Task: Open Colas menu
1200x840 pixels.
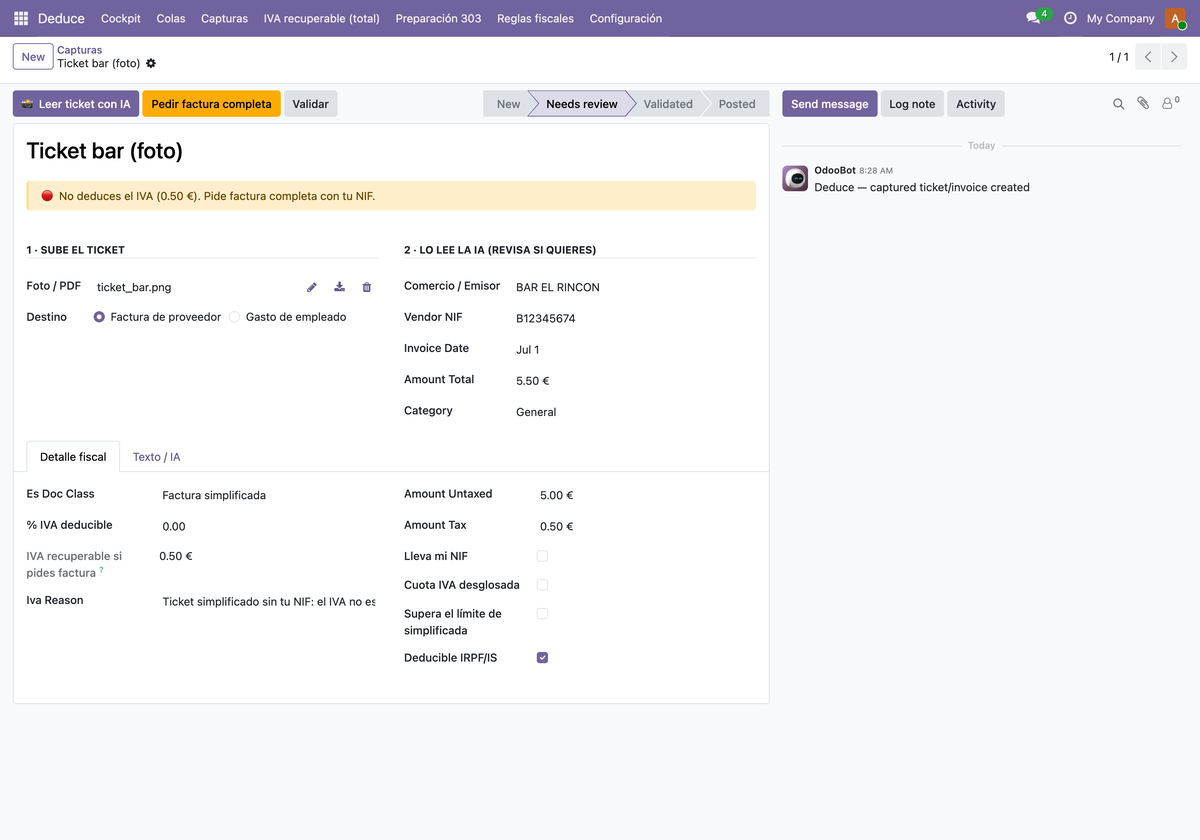Action: [171, 18]
